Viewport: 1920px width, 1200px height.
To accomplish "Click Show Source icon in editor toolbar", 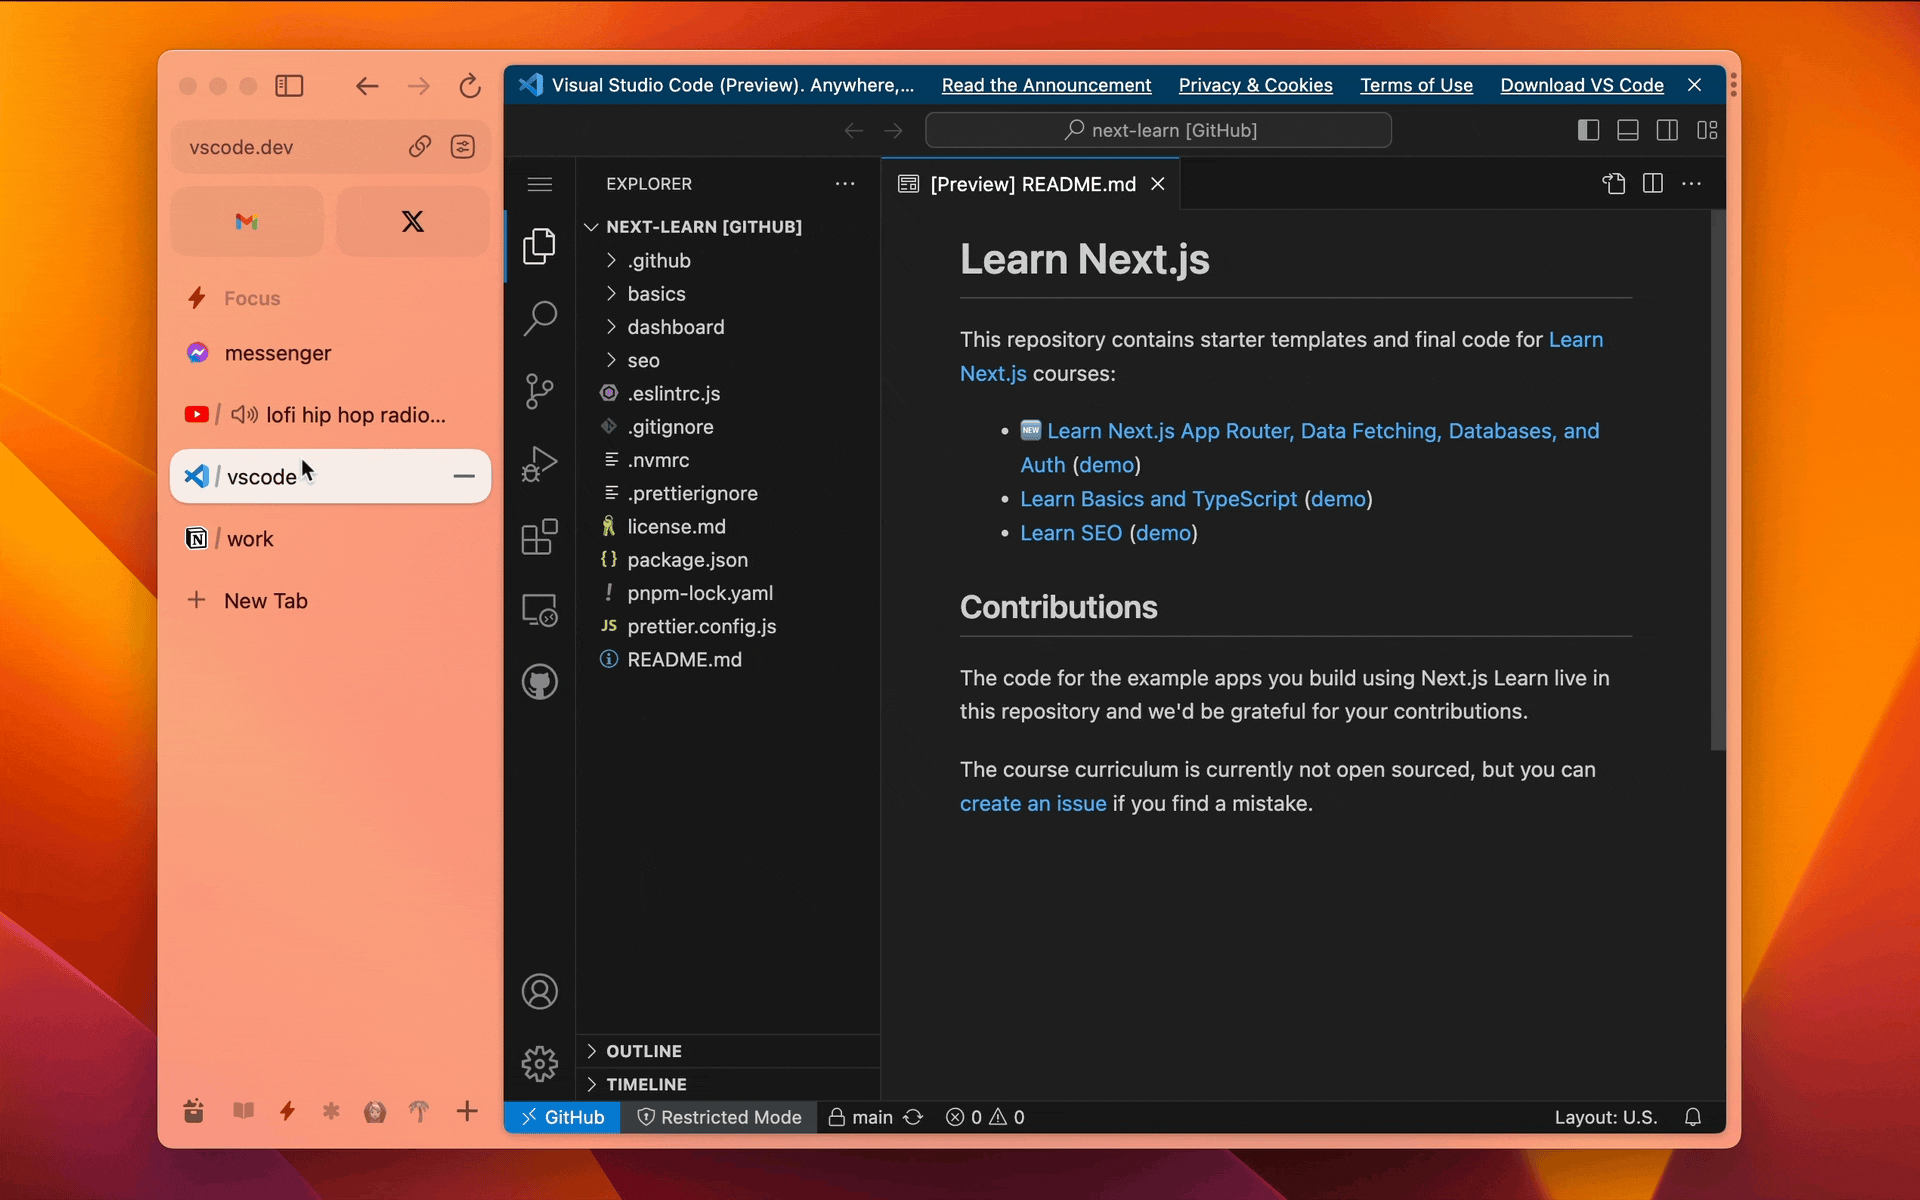I will pos(1614,184).
